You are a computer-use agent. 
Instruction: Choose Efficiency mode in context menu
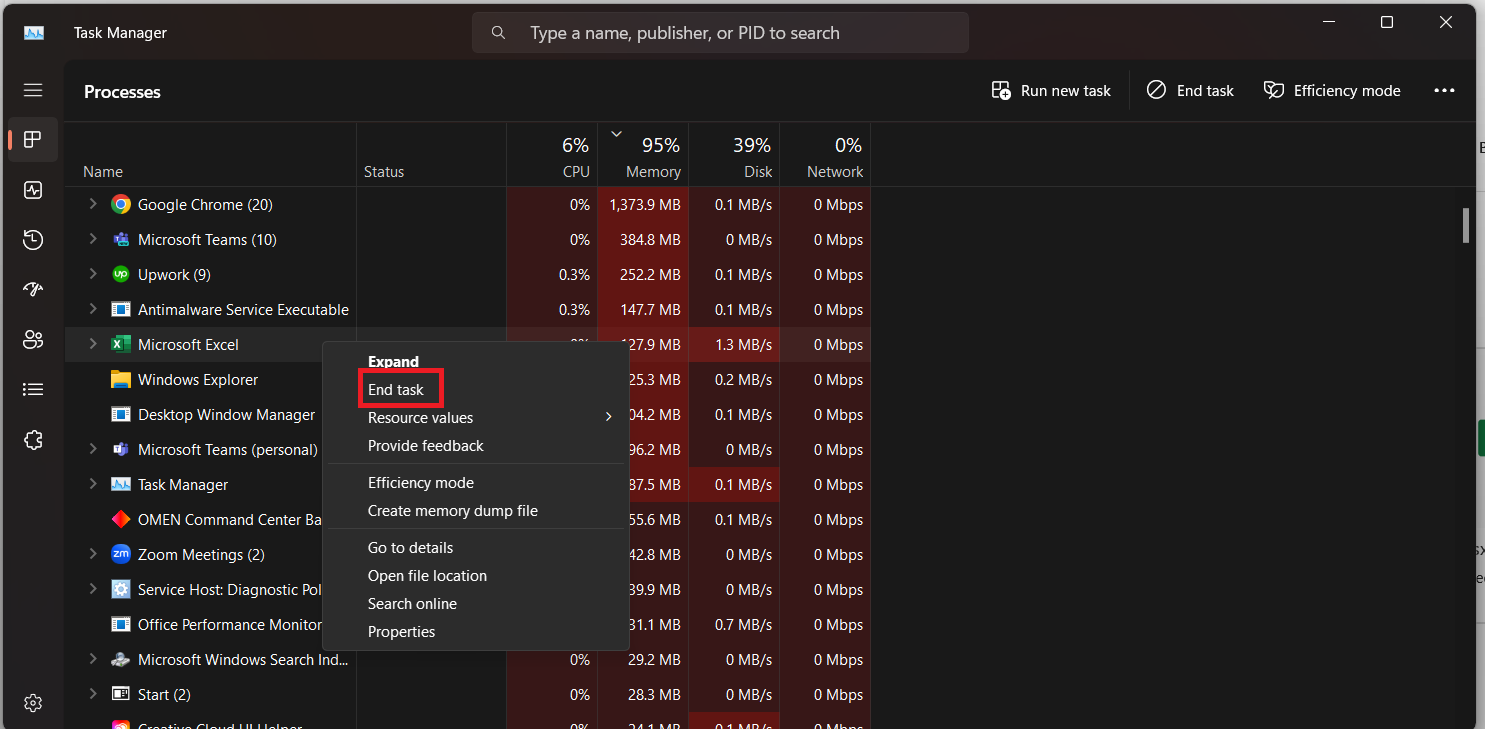click(x=474, y=483)
